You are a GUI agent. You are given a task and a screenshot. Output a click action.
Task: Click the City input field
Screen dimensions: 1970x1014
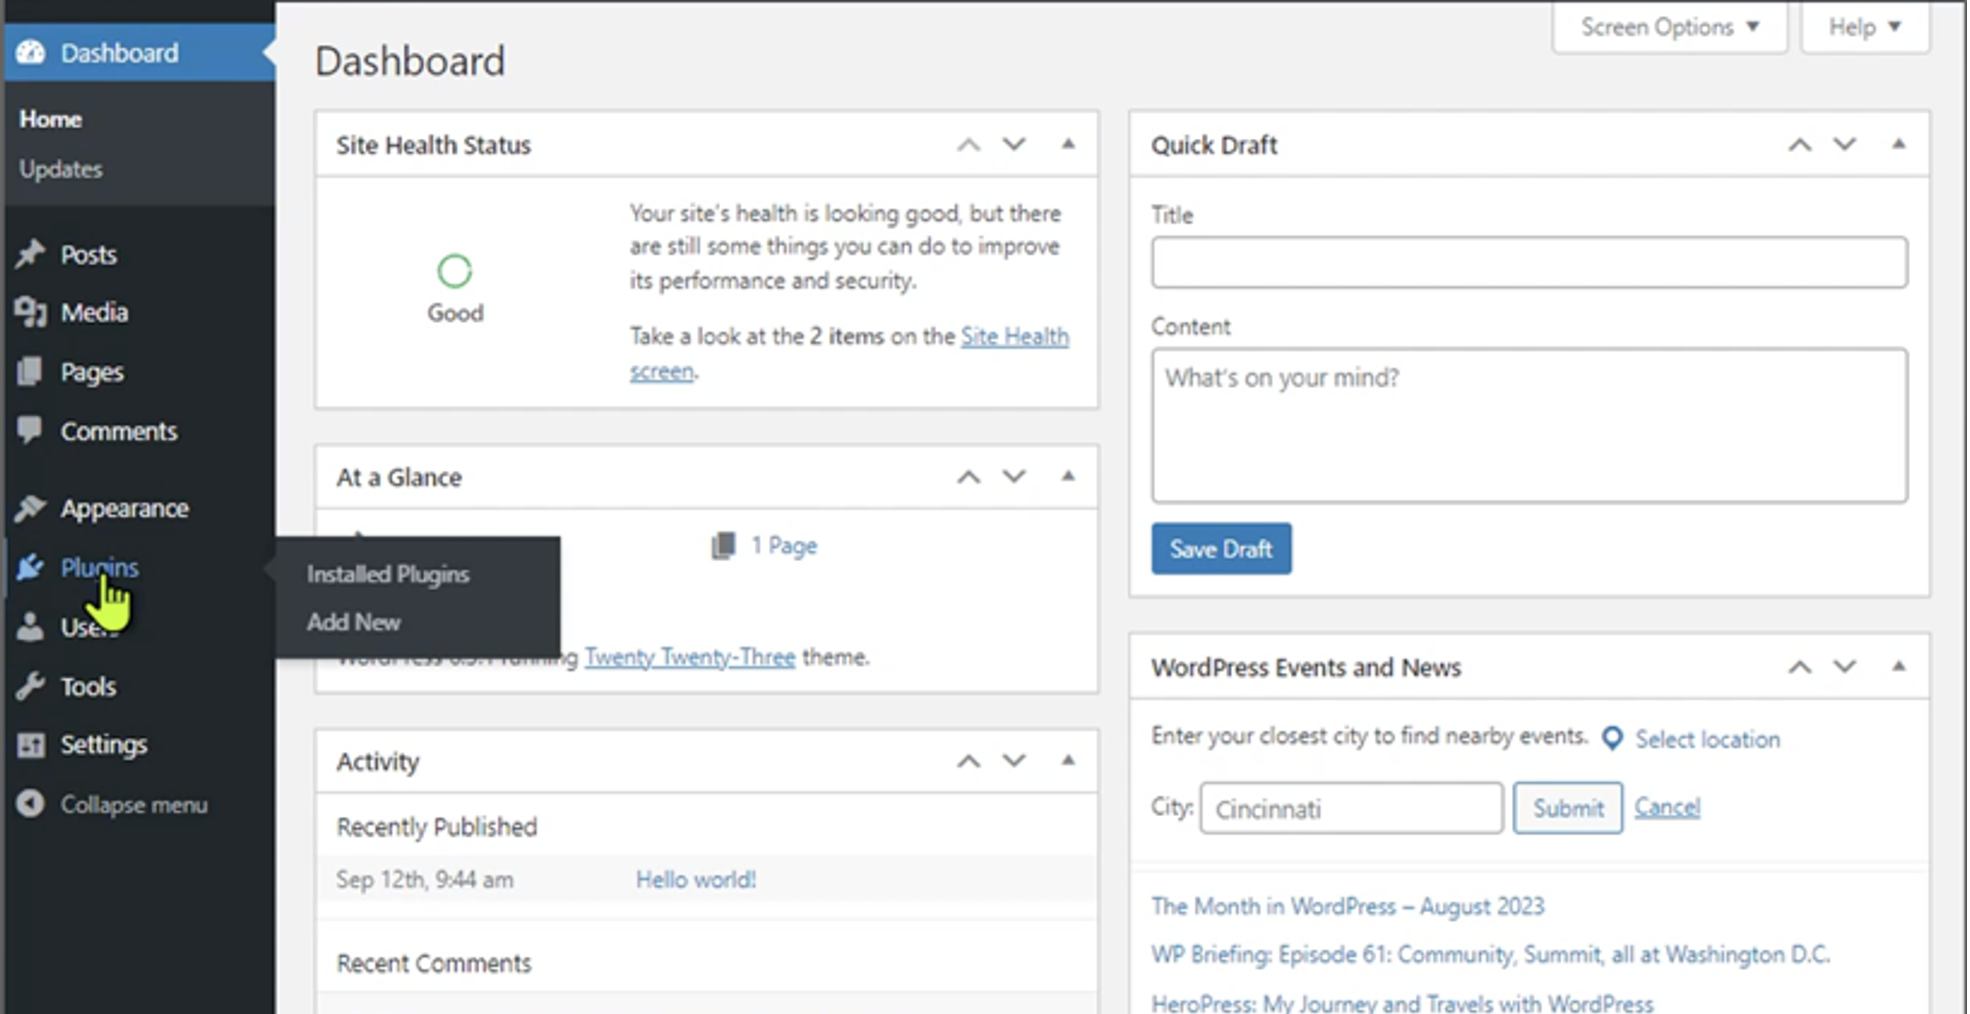click(1351, 808)
